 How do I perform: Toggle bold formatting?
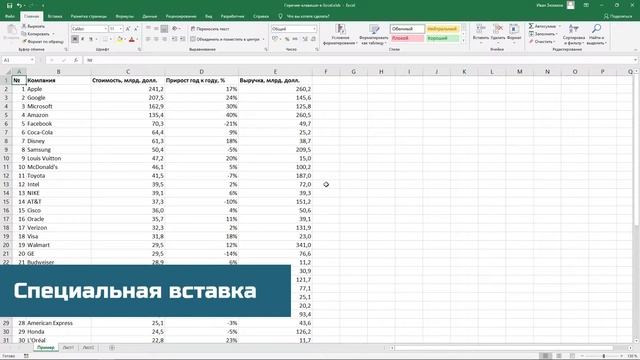coord(75,39)
